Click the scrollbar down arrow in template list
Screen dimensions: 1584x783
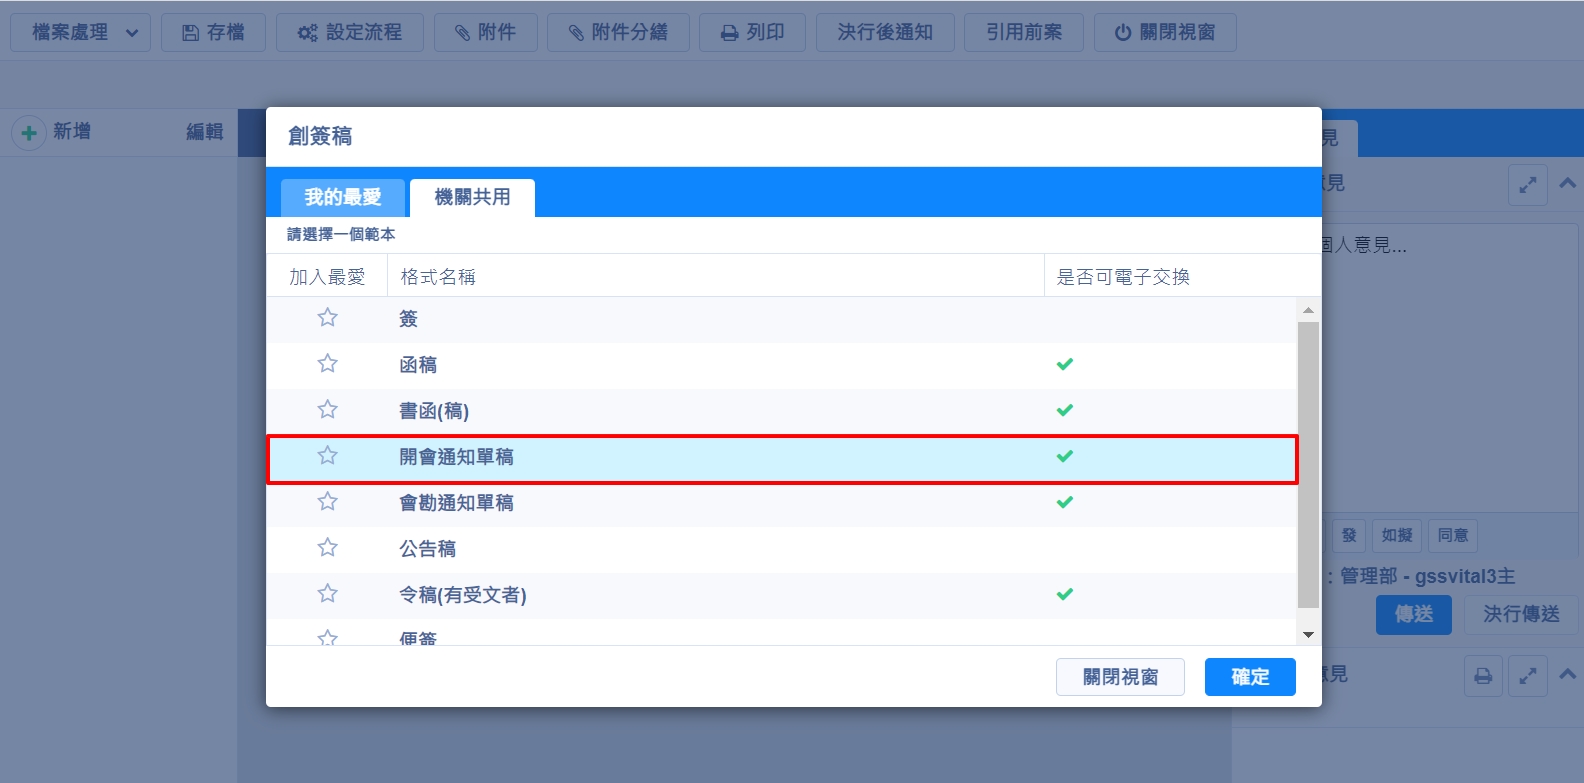pos(1308,635)
